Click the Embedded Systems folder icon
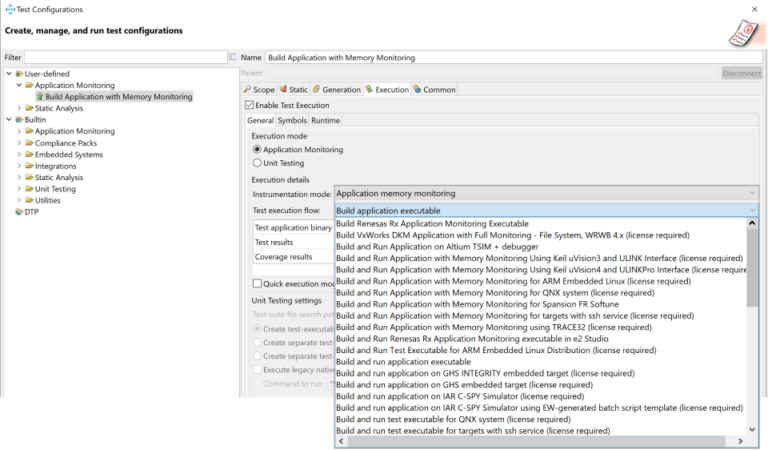The width and height of the screenshot is (768, 450). (29, 154)
